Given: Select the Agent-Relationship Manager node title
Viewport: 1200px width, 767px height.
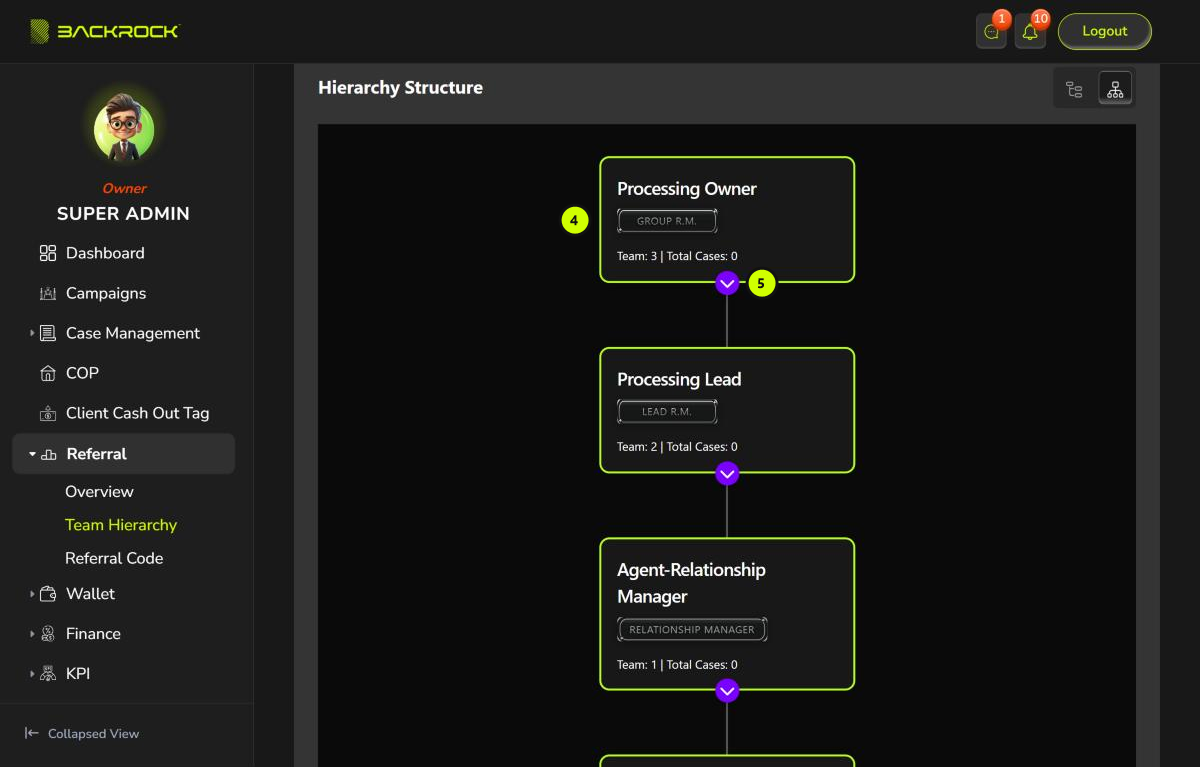Looking at the screenshot, I should pos(691,583).
